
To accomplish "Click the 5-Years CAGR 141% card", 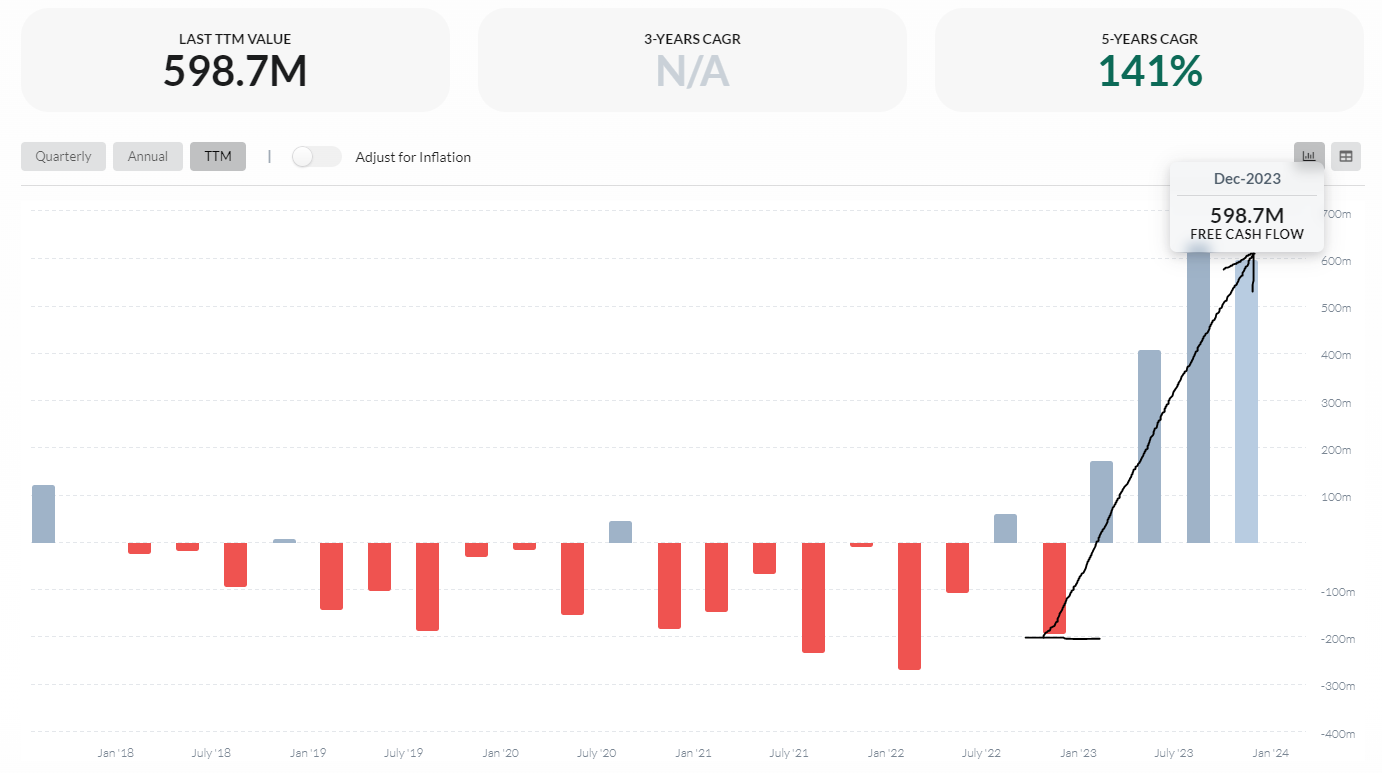I will click(1149, 60).
